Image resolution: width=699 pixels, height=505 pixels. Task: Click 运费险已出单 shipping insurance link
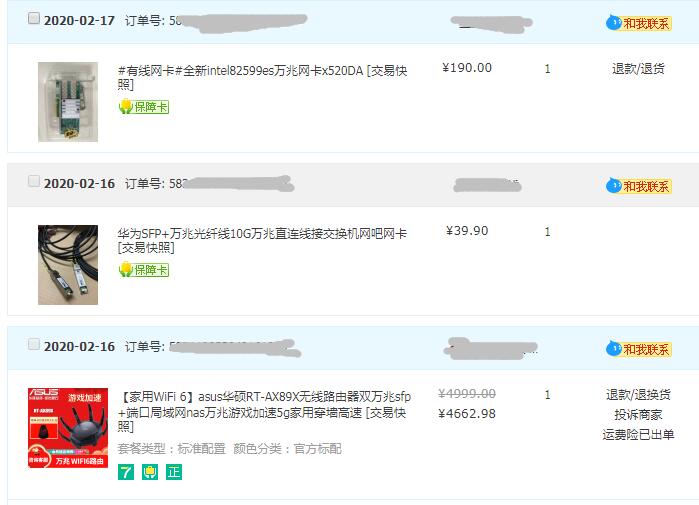(638, 435)
